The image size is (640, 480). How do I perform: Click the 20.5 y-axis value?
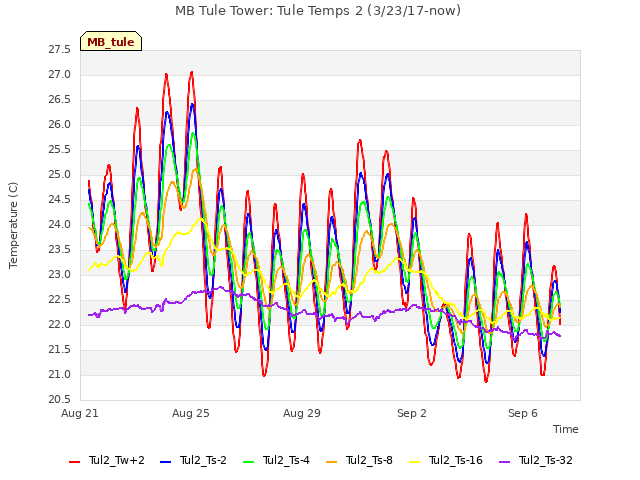pos(60,400)
